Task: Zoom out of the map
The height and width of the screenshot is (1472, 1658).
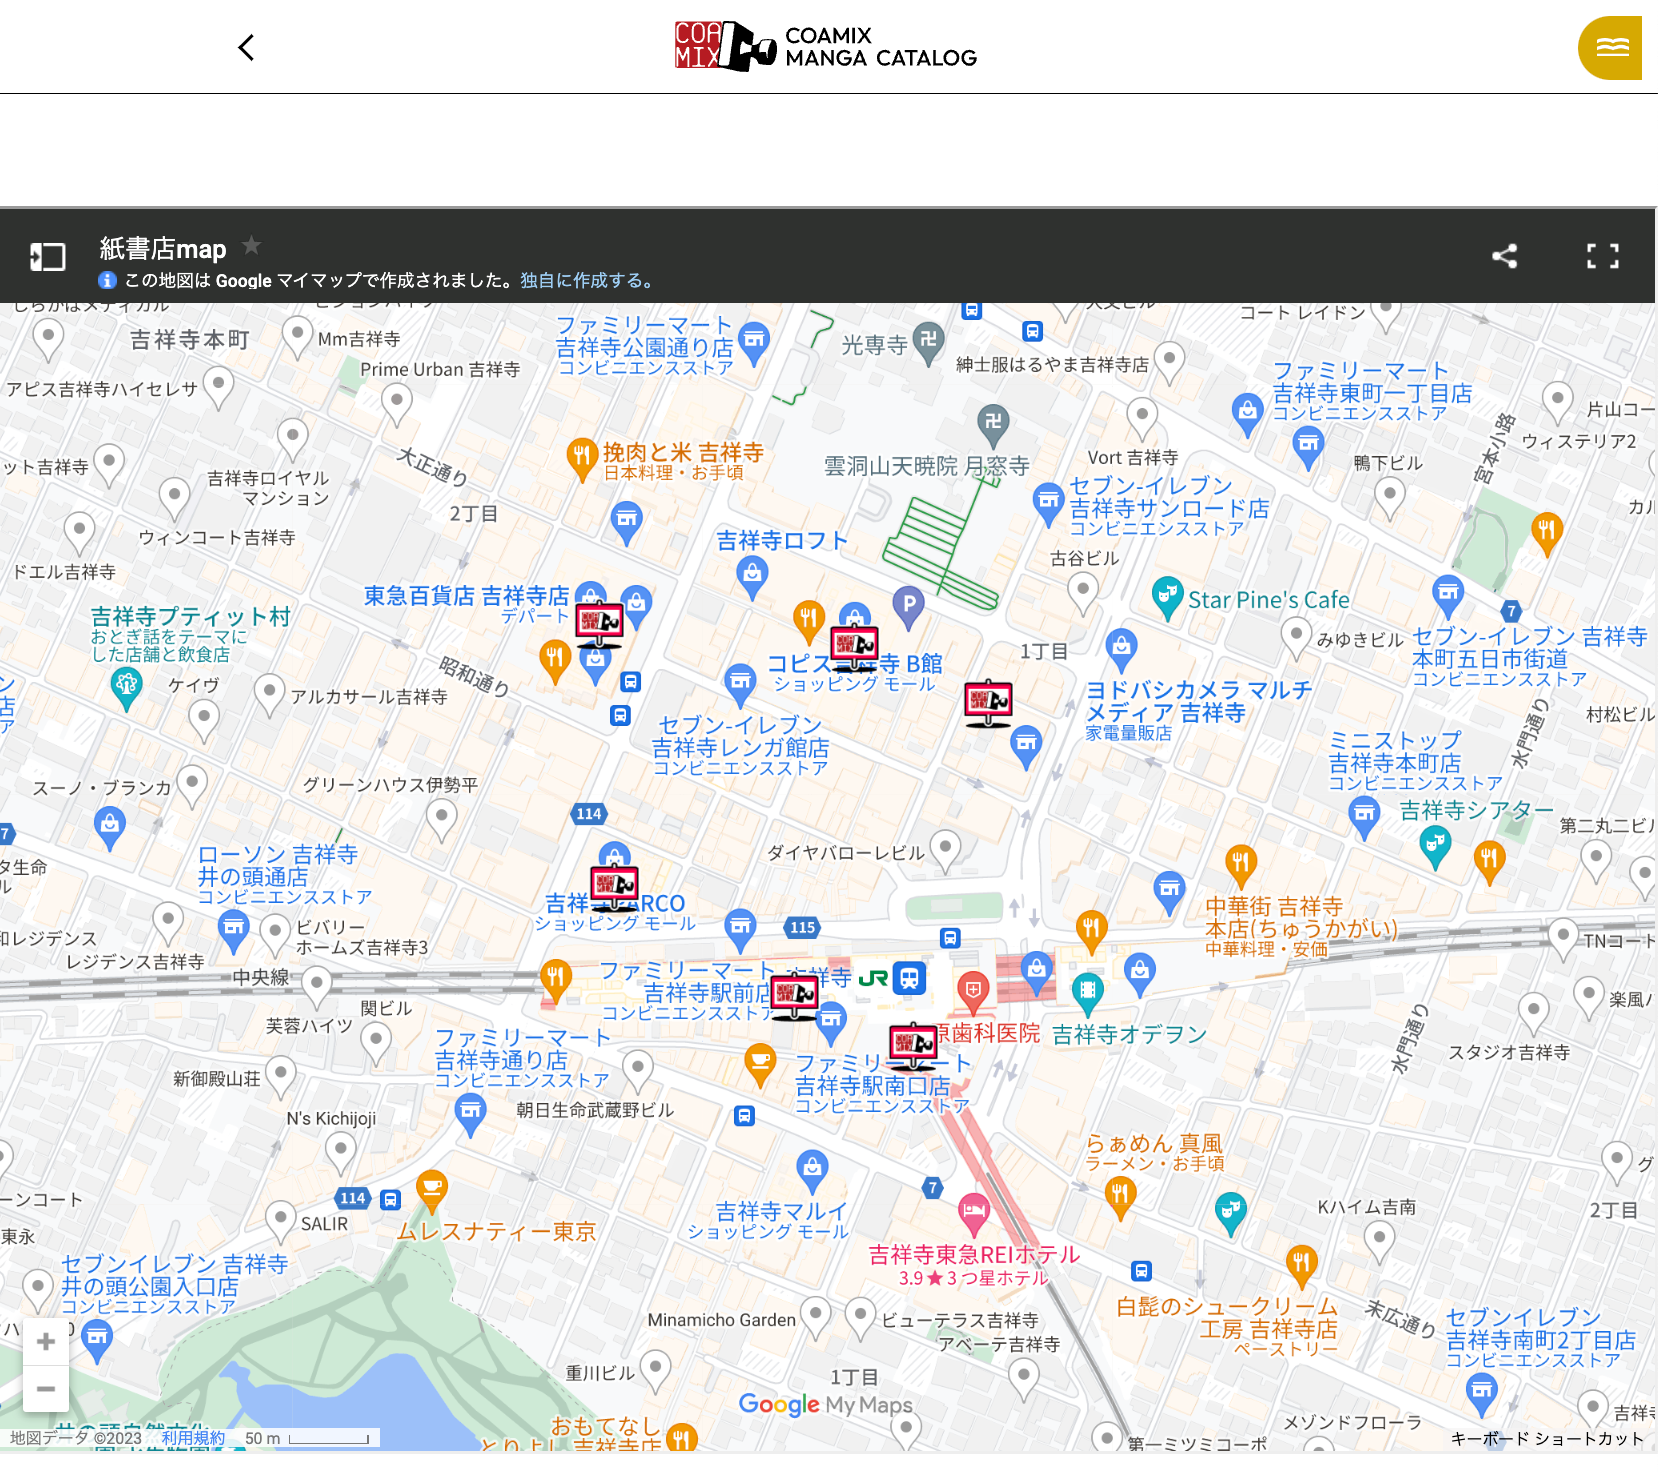Action: click(x=45, y=1389)
